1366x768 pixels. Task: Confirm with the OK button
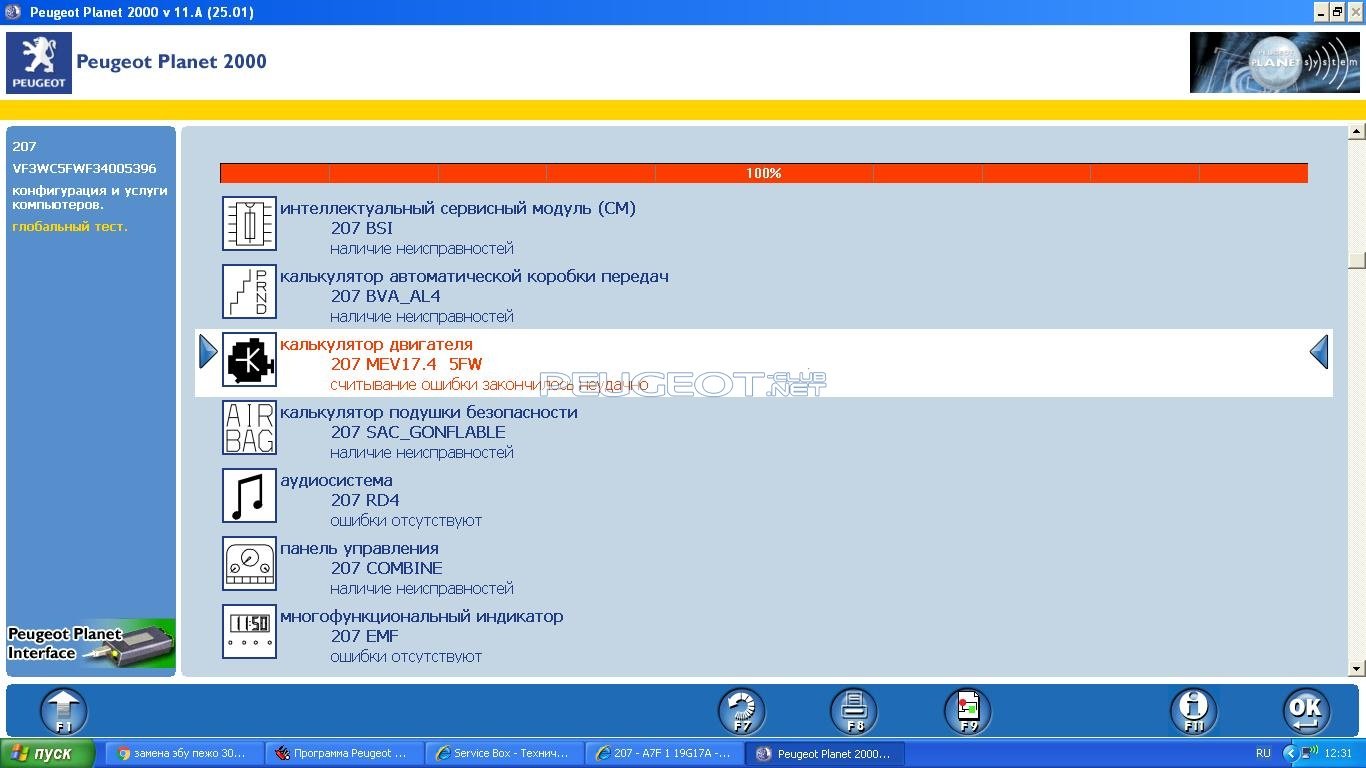click(x=1306, y=712)
